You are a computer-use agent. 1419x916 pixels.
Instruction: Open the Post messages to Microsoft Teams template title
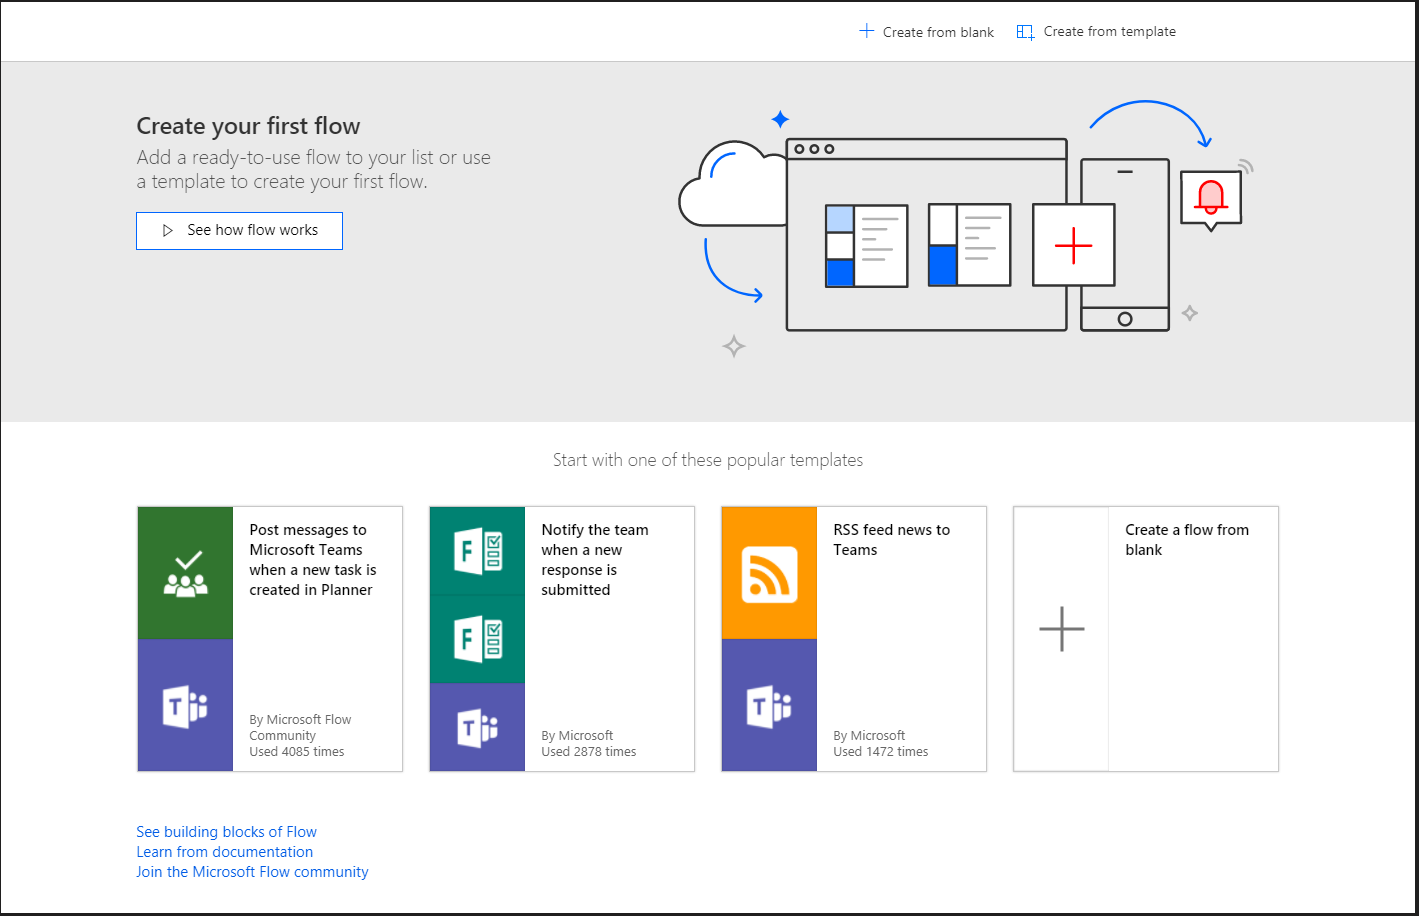pos(313,560)
